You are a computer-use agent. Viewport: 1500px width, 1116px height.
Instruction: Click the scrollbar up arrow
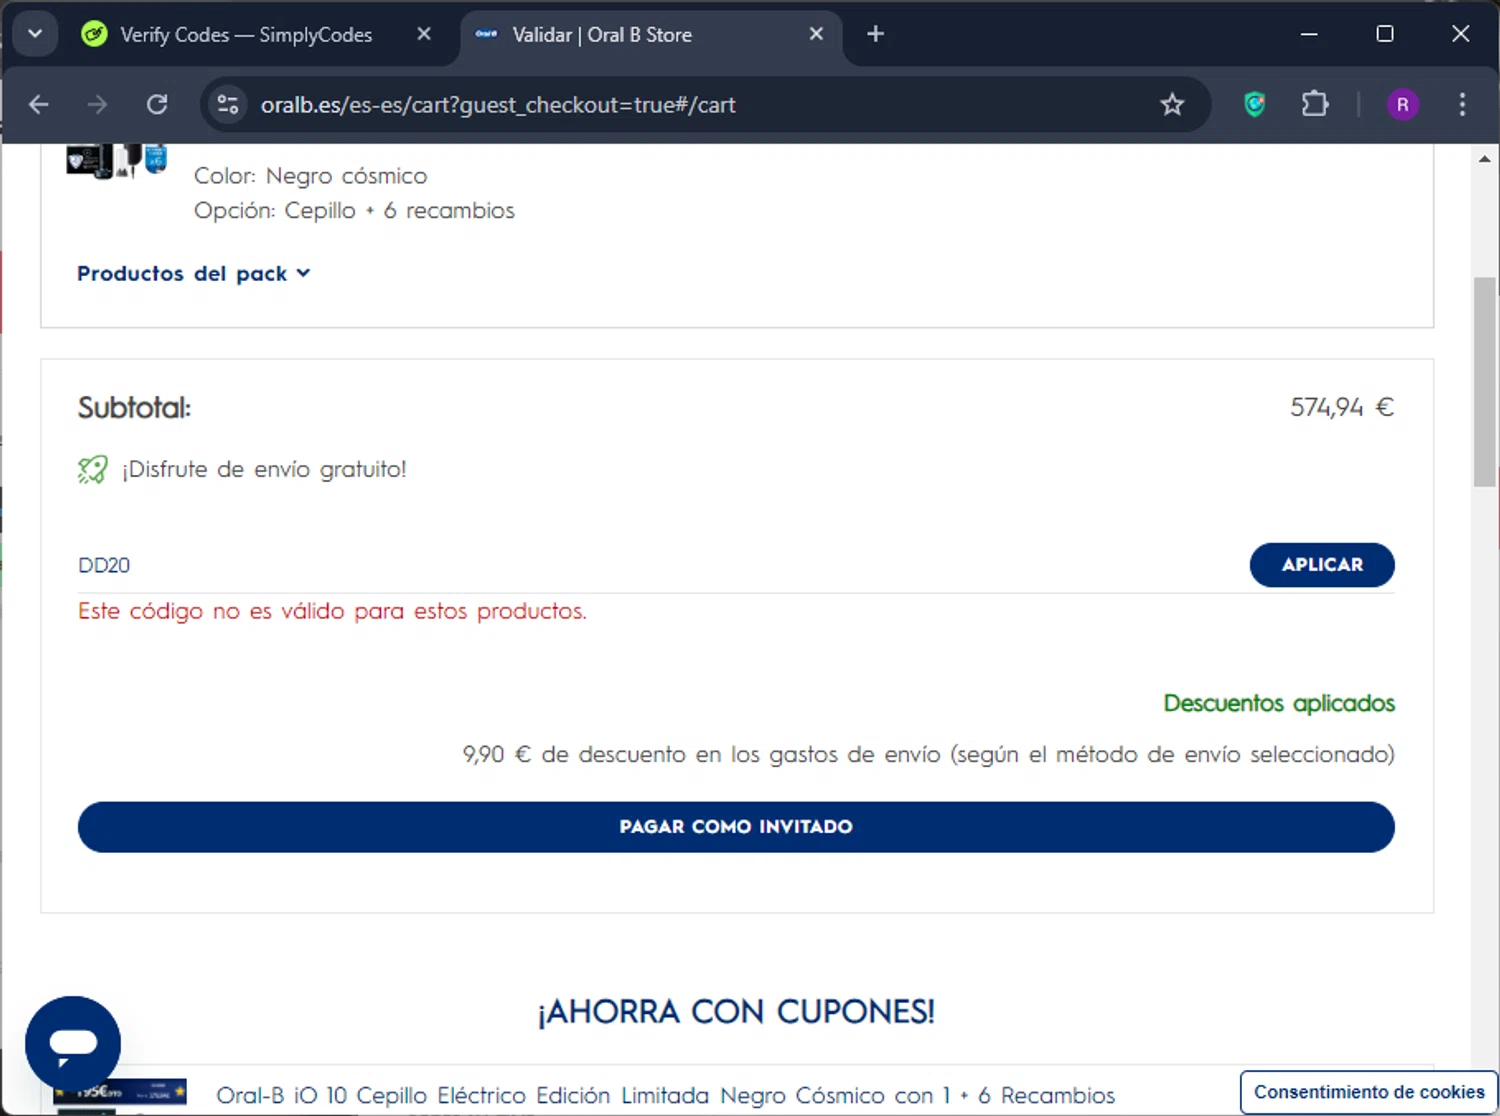click(x=1485, y=158)
